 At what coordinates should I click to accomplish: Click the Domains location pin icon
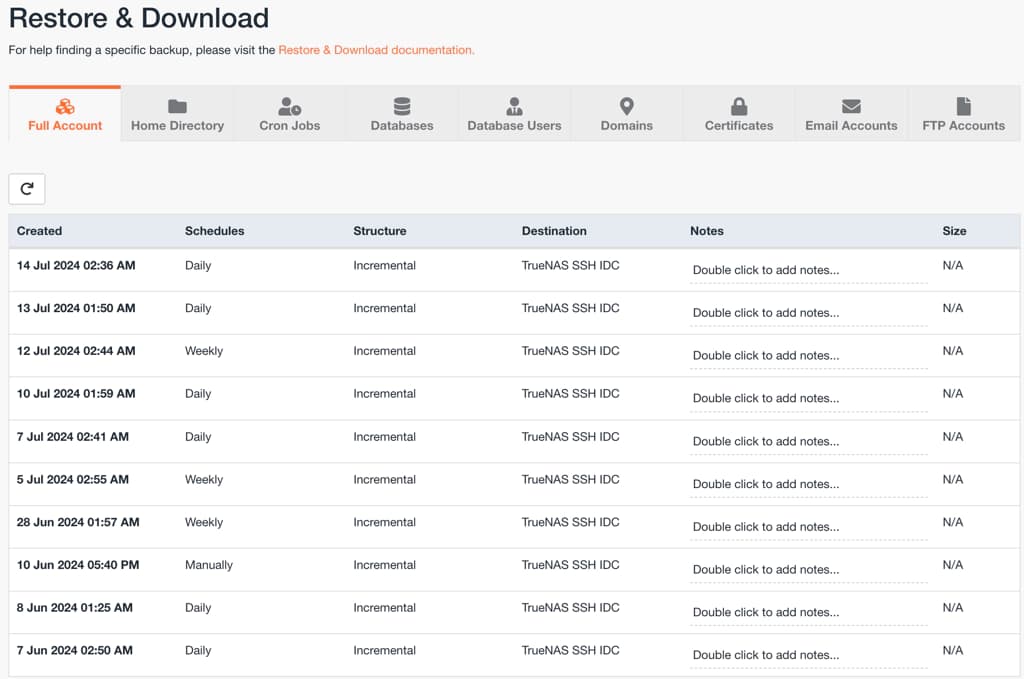(627, 104)
